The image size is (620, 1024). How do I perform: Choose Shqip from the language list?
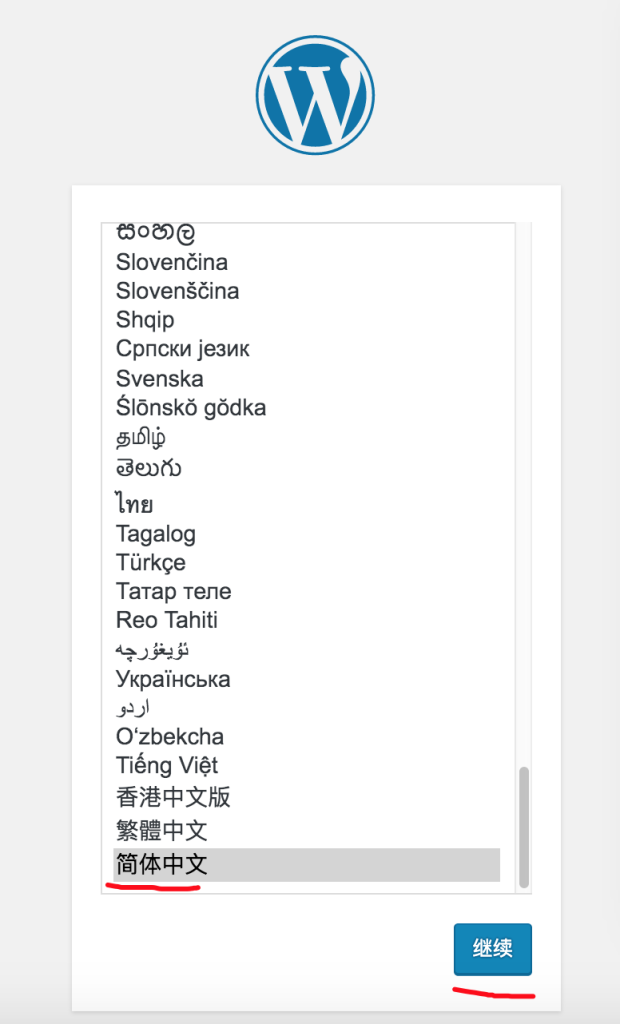coord(145,320)
